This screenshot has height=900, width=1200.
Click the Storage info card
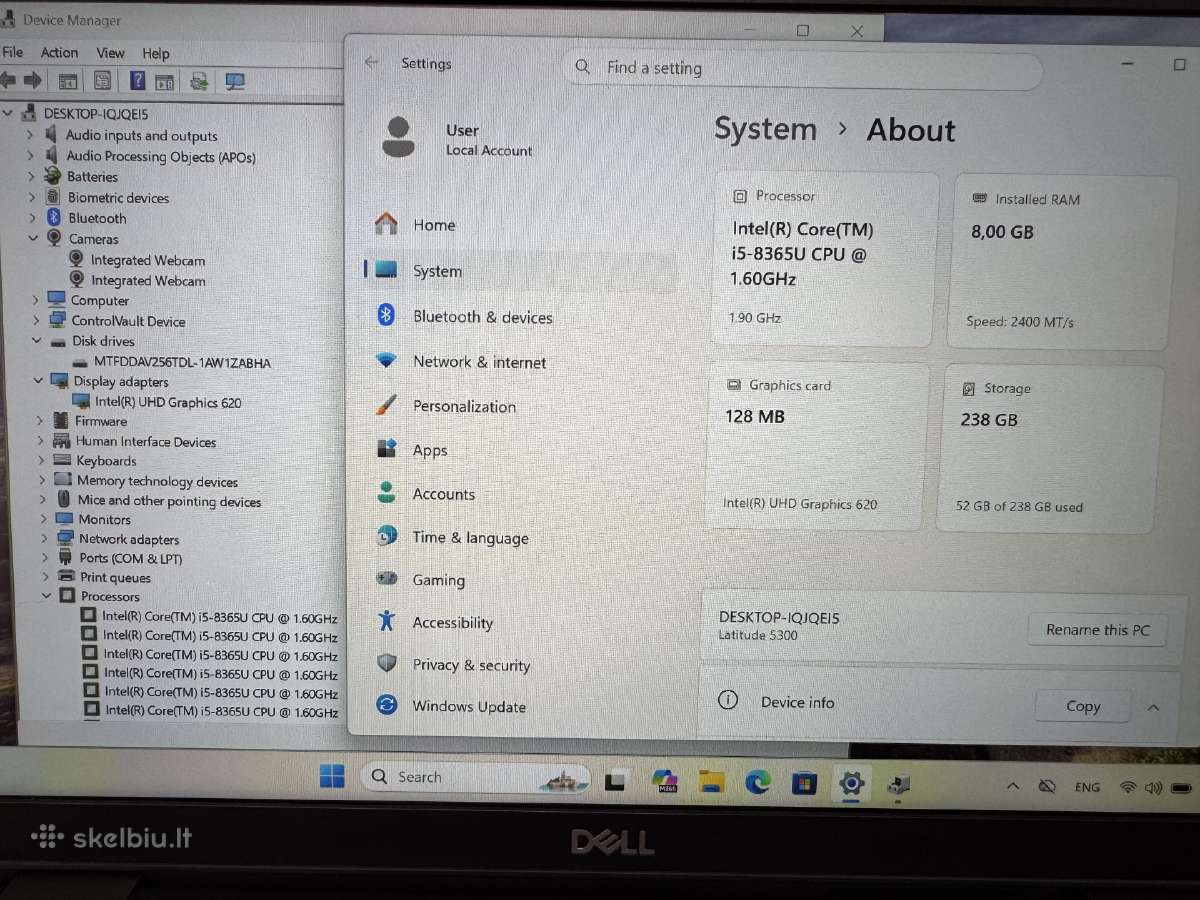pyautogui.click(x=1051, y=448)
